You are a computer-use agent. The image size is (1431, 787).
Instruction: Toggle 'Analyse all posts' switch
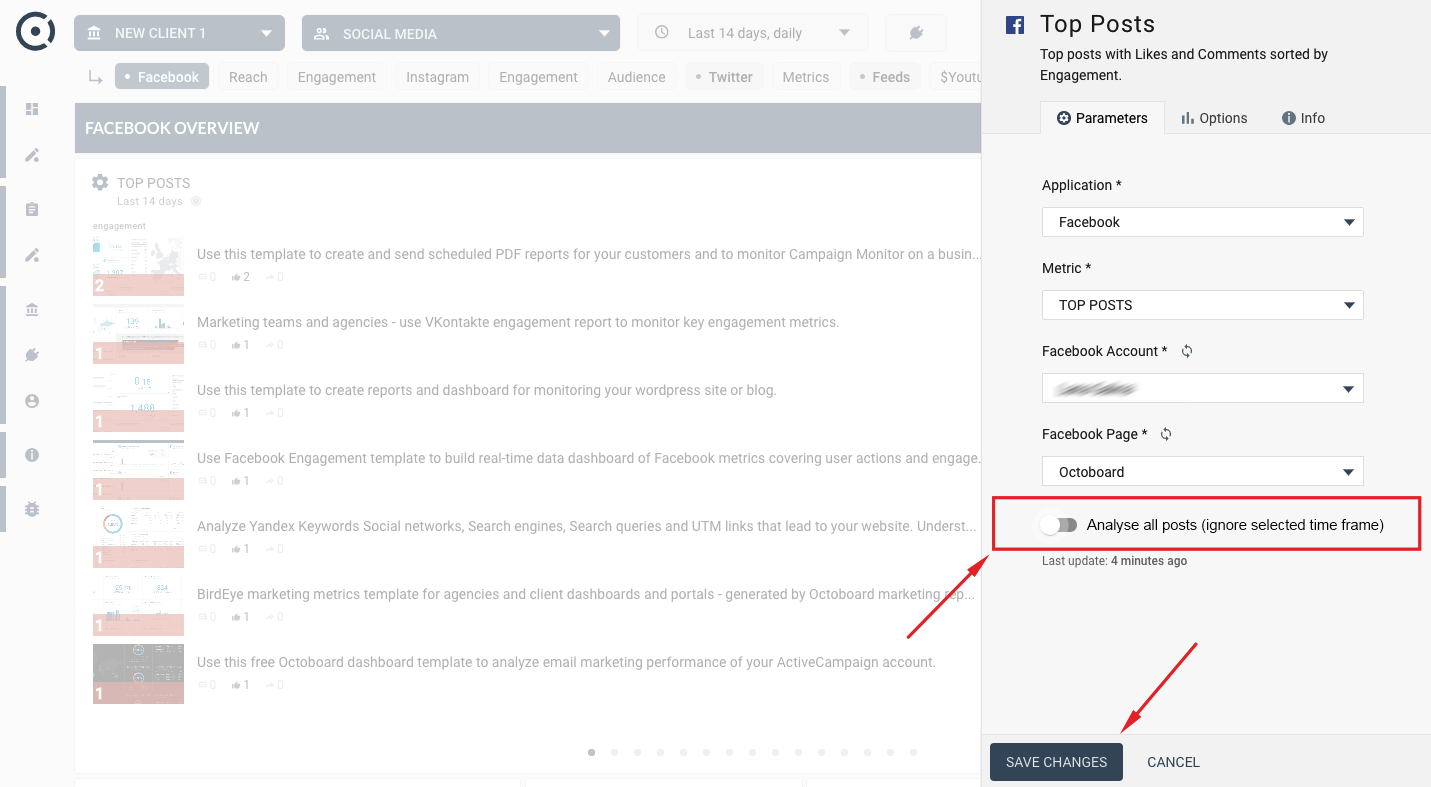point(1059,525)
